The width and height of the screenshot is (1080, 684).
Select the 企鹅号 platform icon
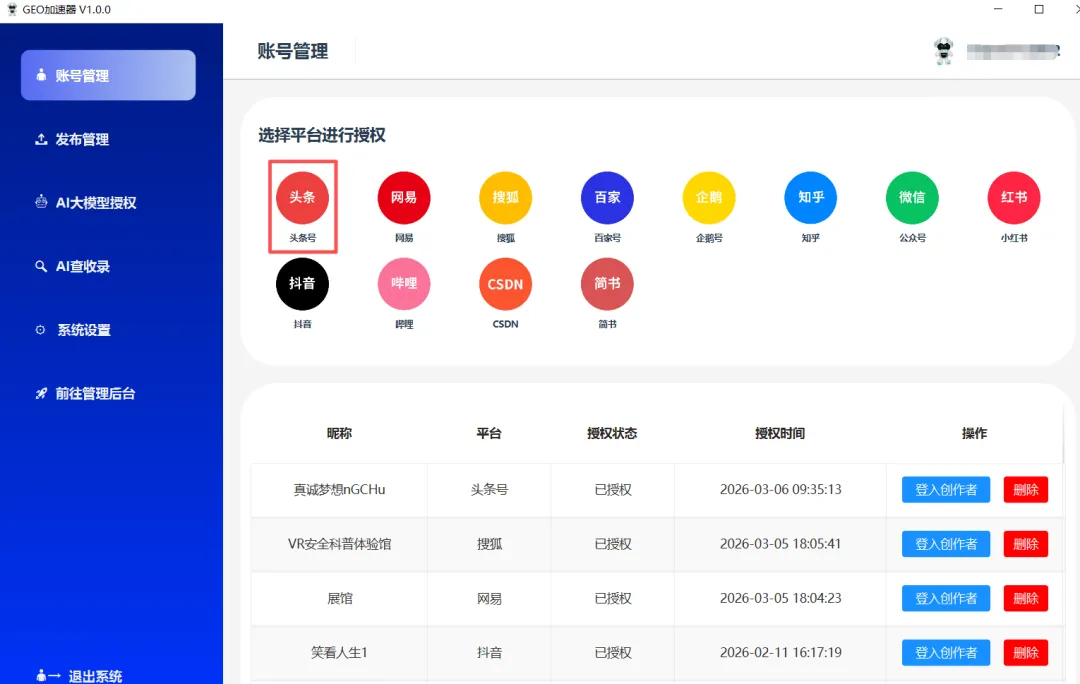point(709,198)
